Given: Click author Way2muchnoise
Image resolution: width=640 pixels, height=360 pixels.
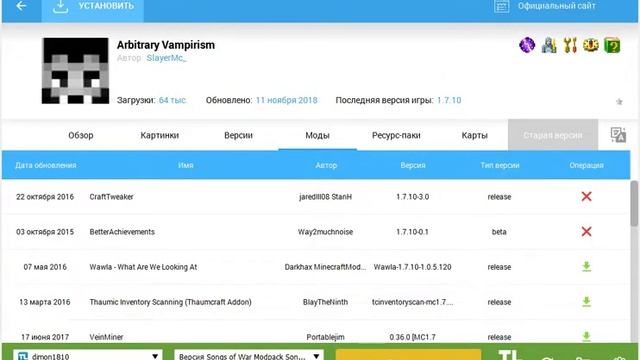Looking at the screenshot, I should (325, 232).
